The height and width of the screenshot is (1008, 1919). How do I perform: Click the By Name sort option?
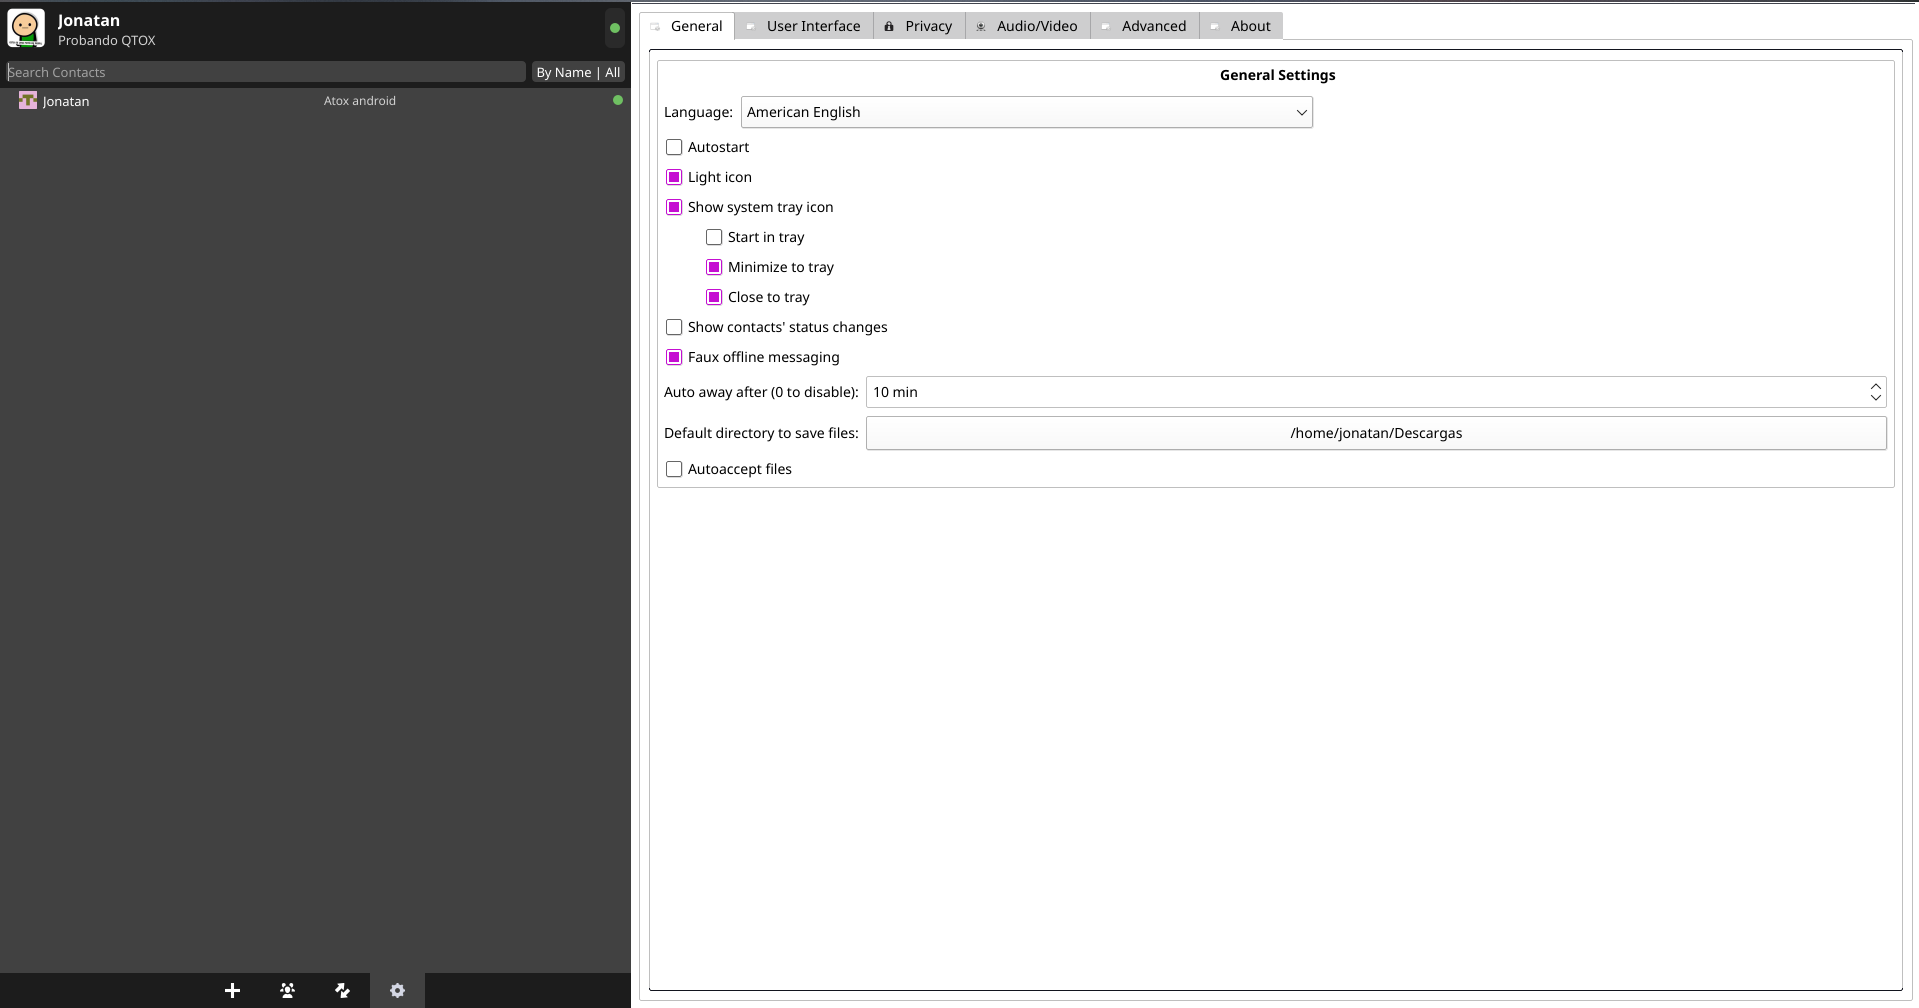tap(565, 72)
